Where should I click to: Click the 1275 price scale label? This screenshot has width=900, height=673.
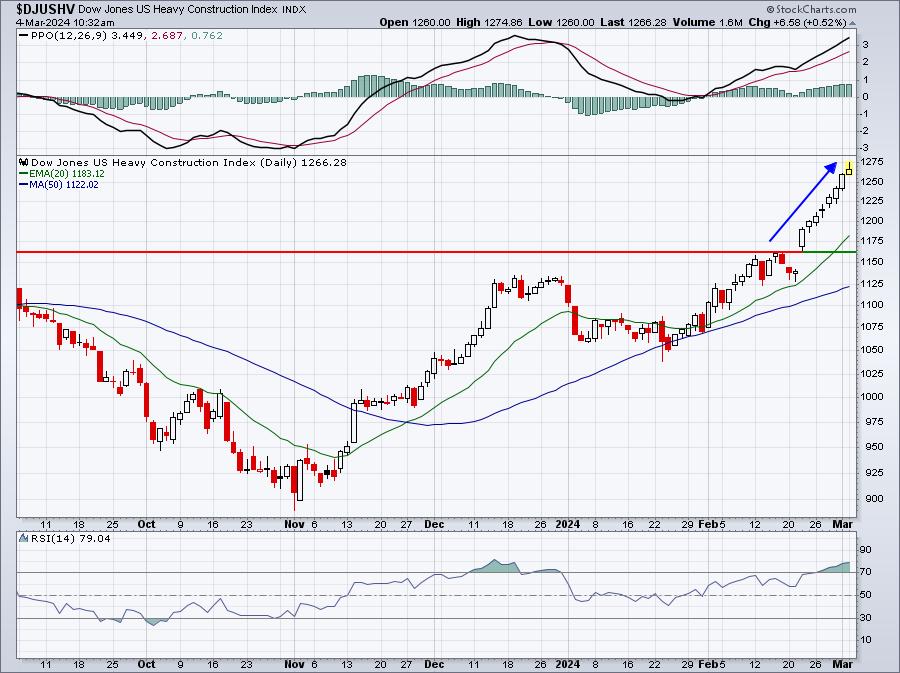[871, 162]
